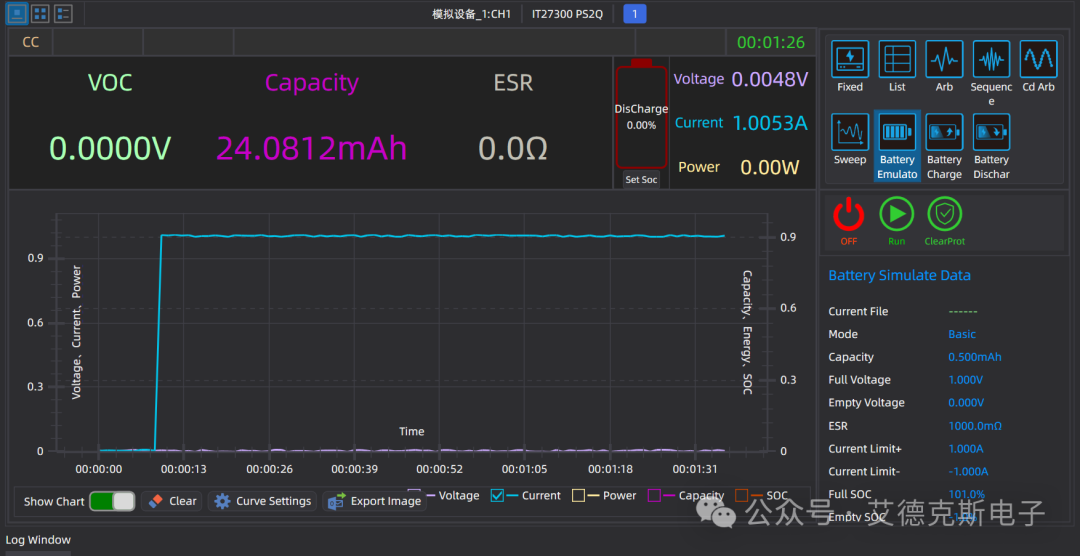Click the Set Soc button

641,180
